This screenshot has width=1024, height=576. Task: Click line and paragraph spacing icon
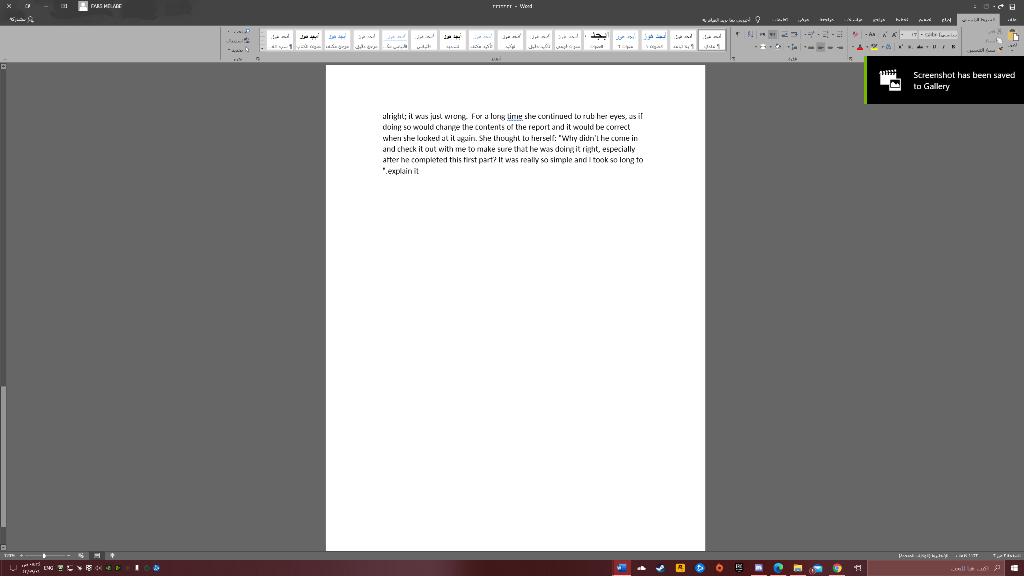tap(794, 47)
